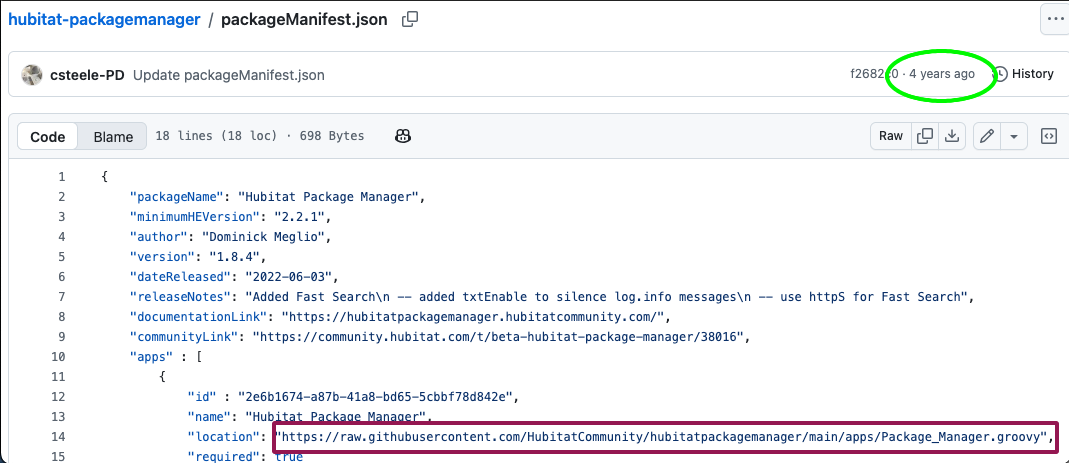The width and height of the screenshot is (1069, 463).
Task: Go to hubitat-packagemanager repository breadcrumb
Action: [x=104, y=19]
